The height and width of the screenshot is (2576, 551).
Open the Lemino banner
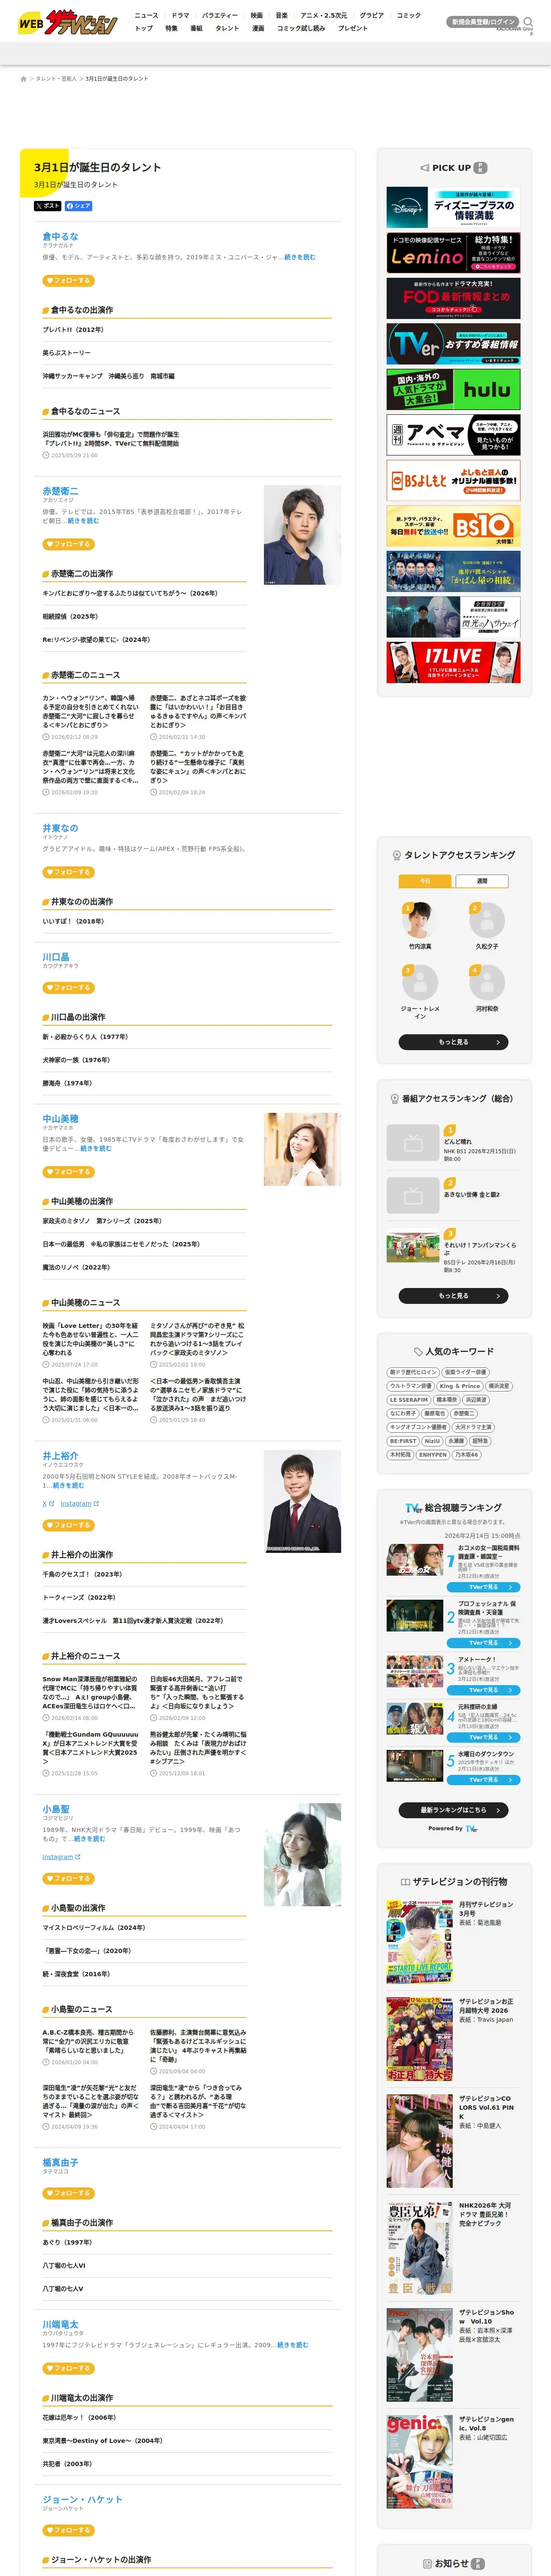tap(453, 253)
